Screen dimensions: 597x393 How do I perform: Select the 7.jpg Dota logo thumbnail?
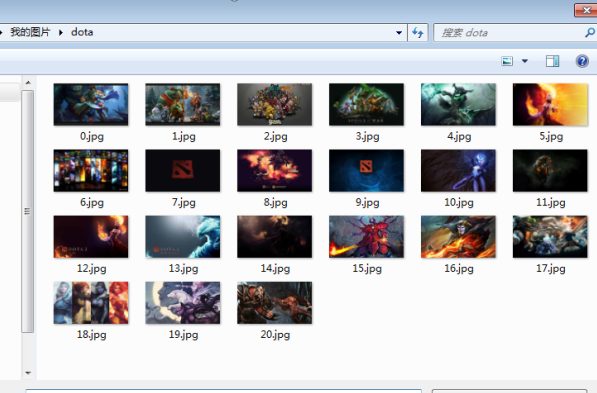click(x=183, y=171)
